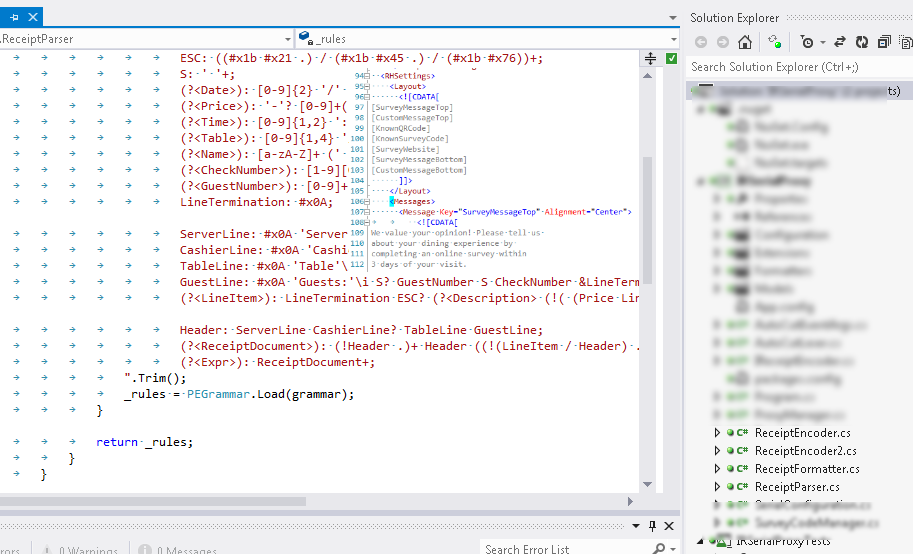Click the Show All Files icon

point(904,42)
